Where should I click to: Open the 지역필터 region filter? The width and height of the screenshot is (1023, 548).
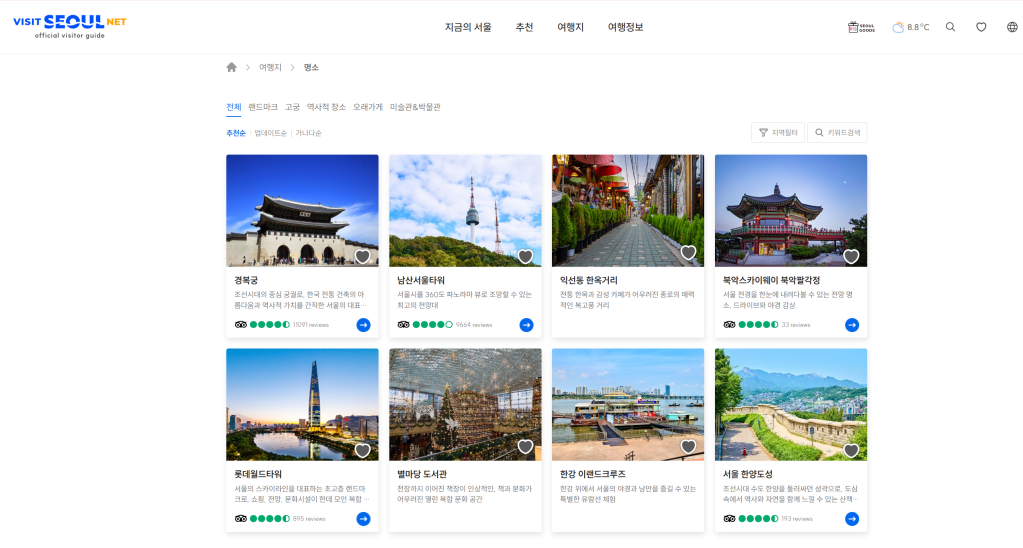777,132
